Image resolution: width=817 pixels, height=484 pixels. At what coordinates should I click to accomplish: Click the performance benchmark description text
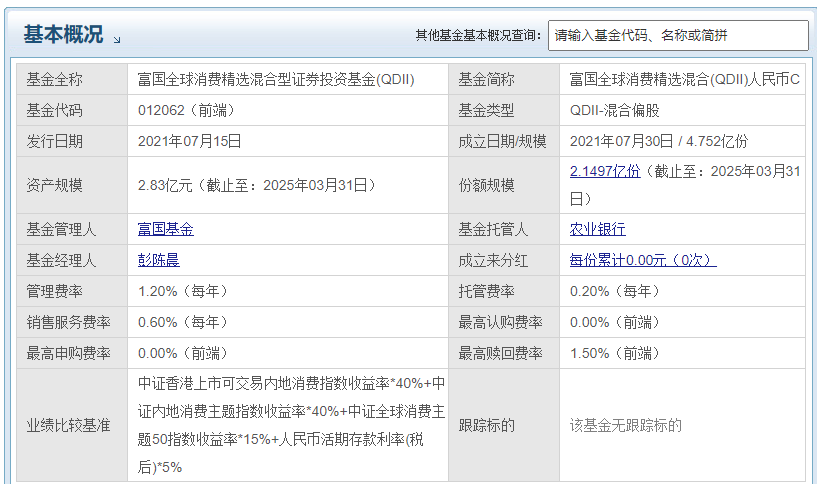click(x=291, y=425)
